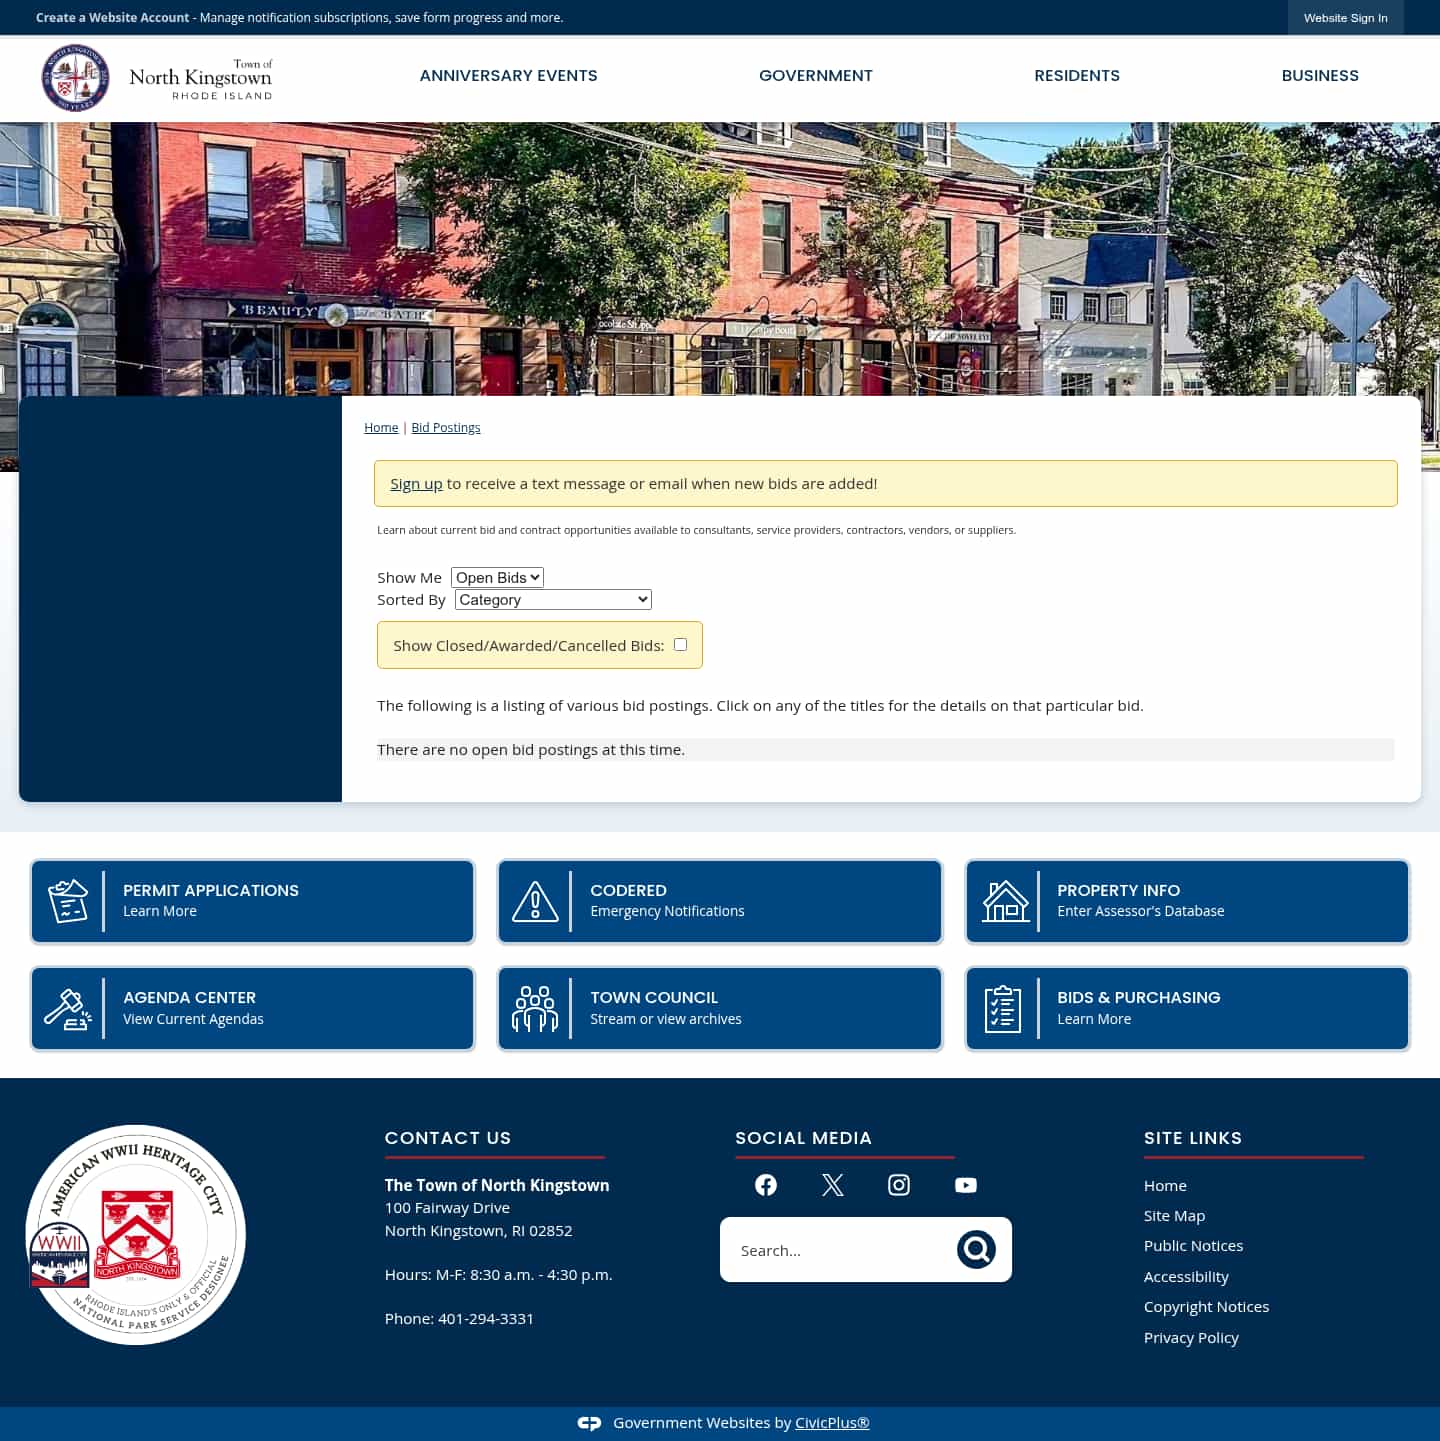Click the North Kingstown town seal logo

click(x=75, y=78)
